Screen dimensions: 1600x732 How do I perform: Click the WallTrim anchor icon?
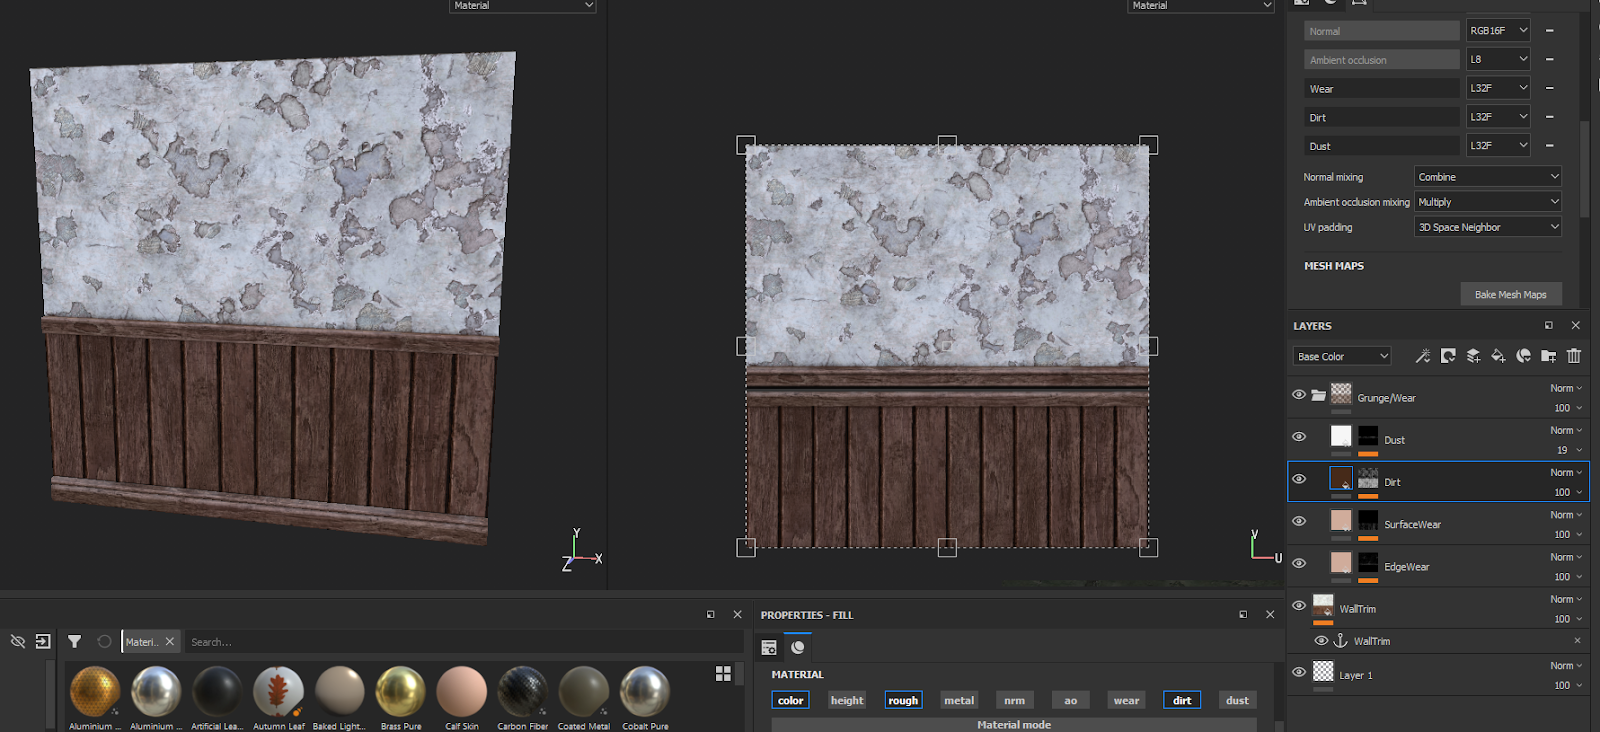pos(1341,640)
